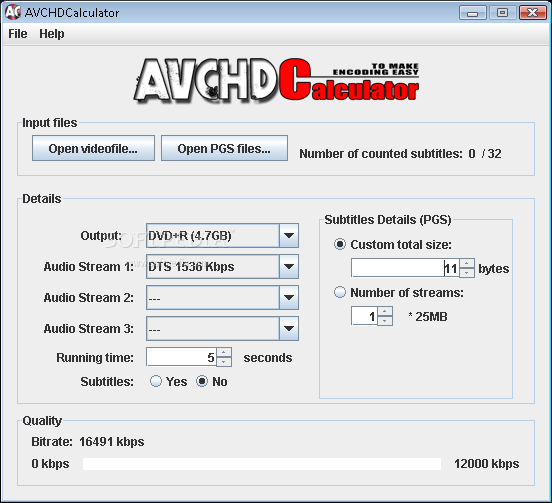Decrease running time with down arrow
The image size is (552, 503).
(x=224, y=362)
